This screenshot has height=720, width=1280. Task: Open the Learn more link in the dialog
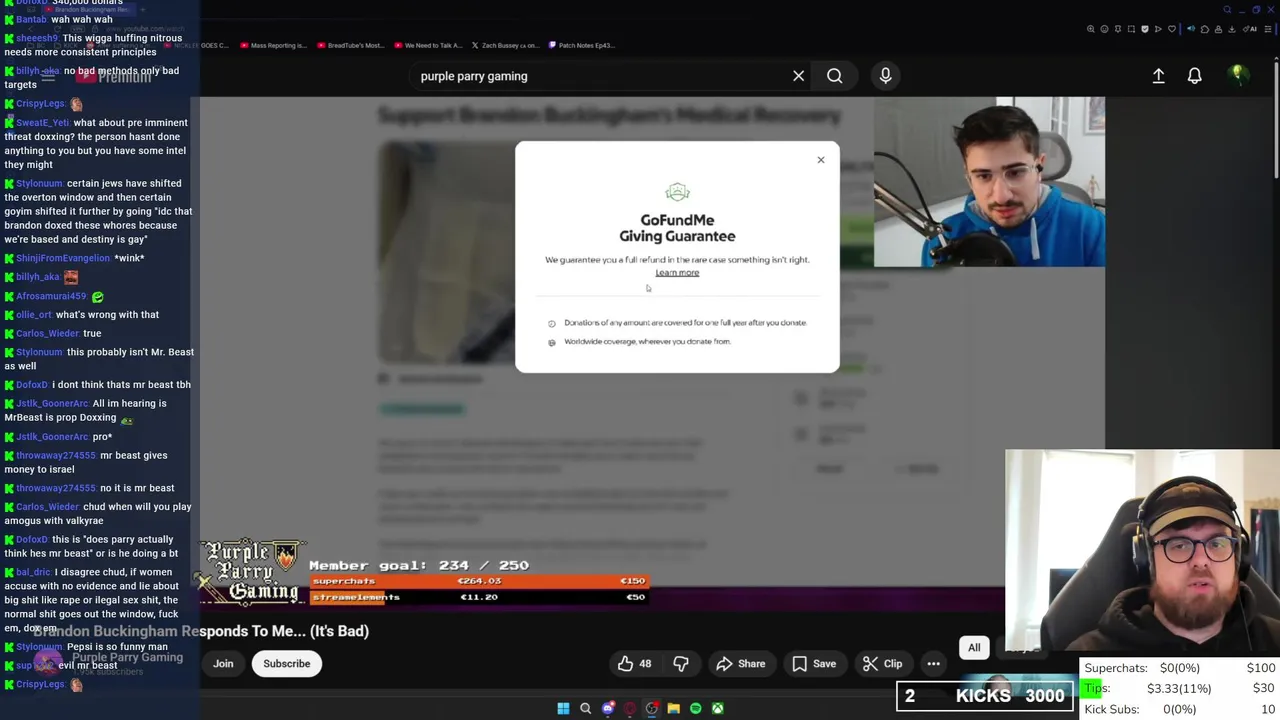pos(677,273)
